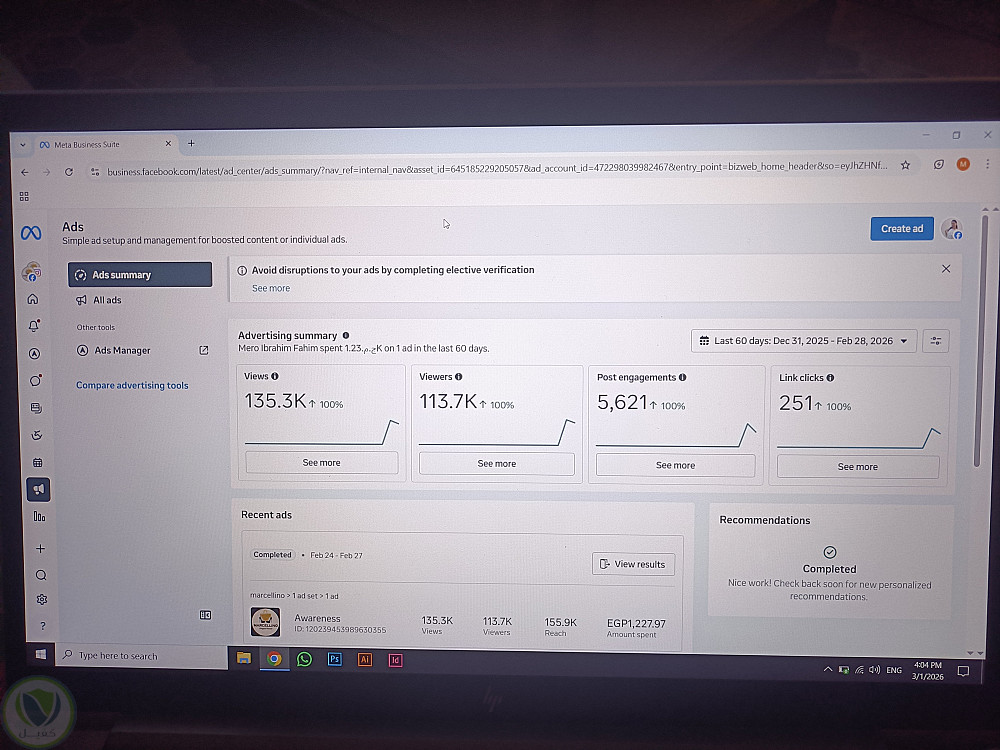
Task: Bookmark this page with the star icon
Action: (905, 165)
